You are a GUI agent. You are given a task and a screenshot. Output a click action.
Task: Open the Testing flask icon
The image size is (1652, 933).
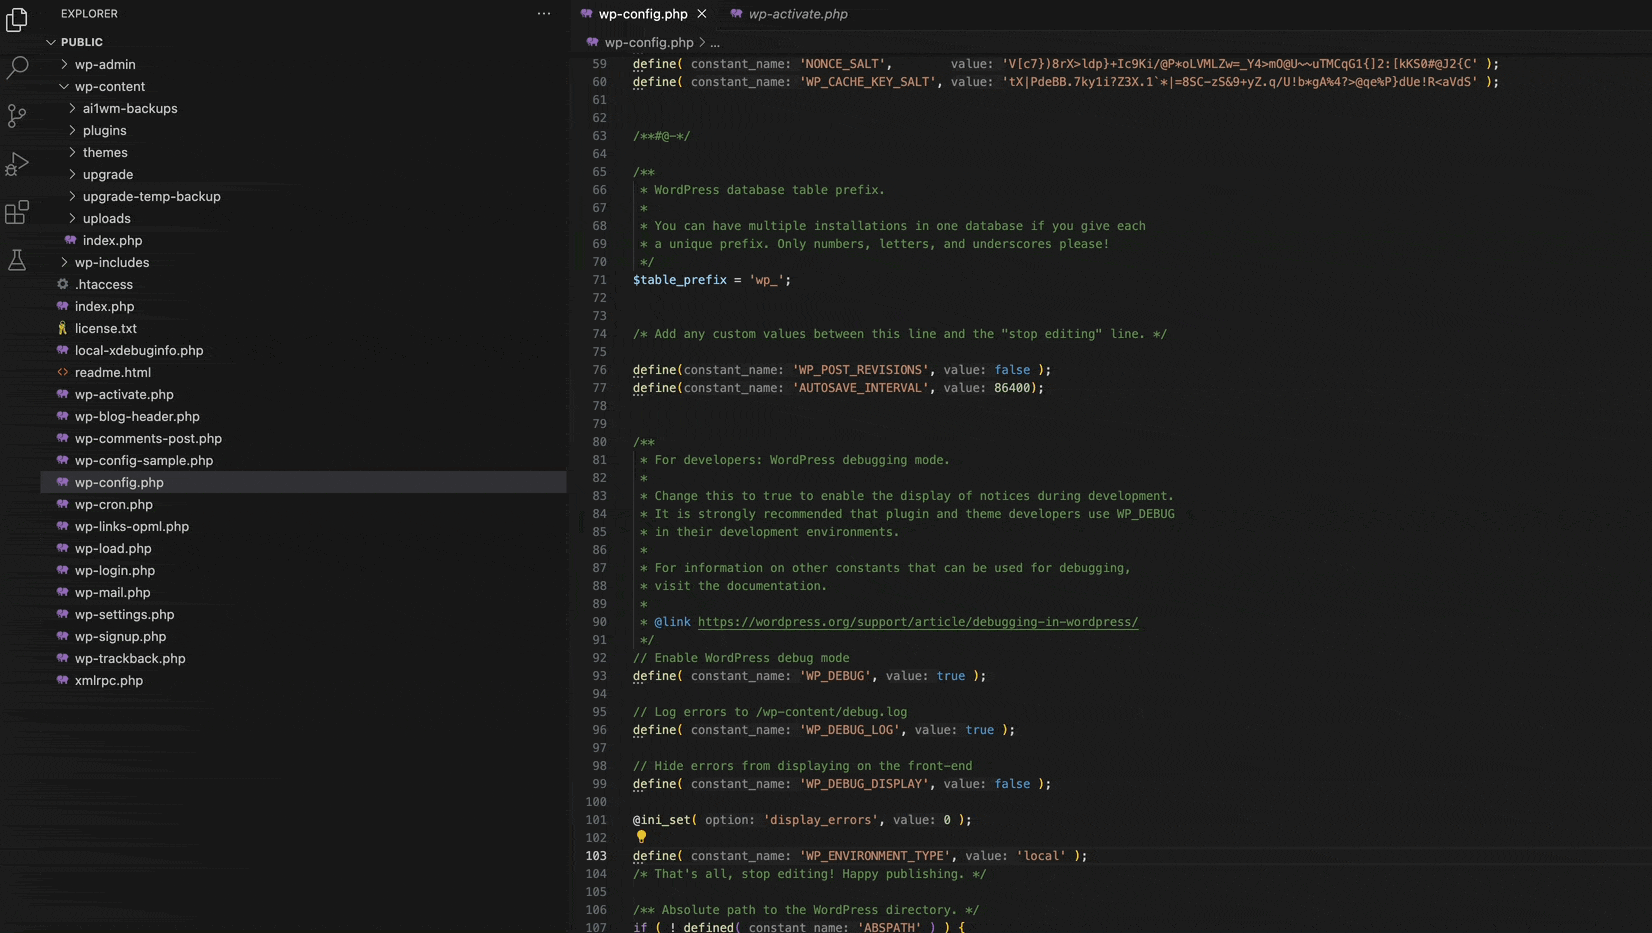pos(17,260)
